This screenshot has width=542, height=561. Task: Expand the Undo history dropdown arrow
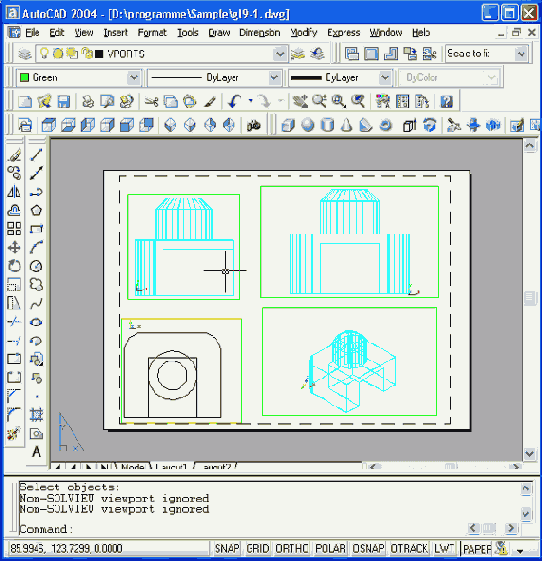click(250, 101)
